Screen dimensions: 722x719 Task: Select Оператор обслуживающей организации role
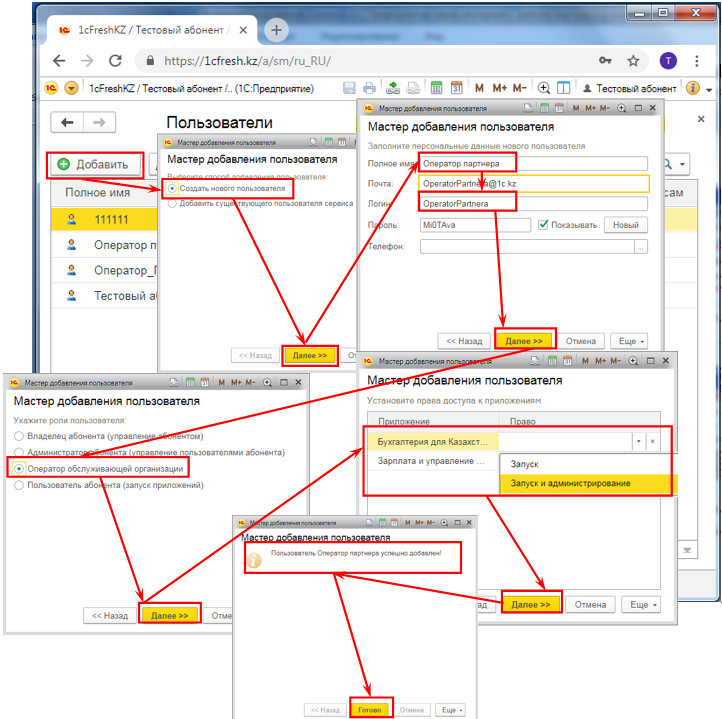point(19,469)
